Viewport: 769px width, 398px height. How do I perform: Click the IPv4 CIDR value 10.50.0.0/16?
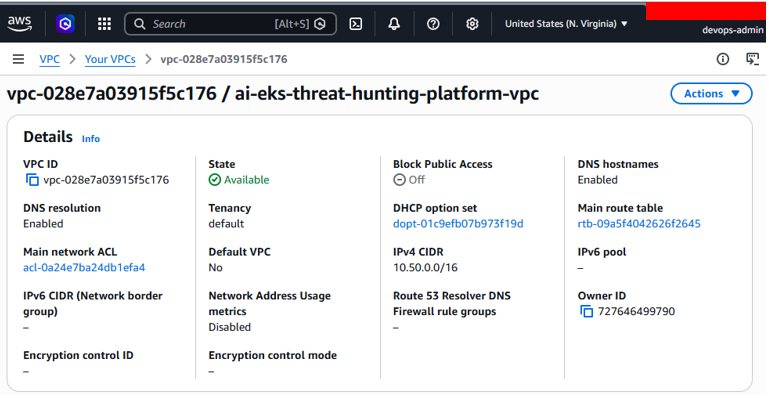tap(425, 268)
